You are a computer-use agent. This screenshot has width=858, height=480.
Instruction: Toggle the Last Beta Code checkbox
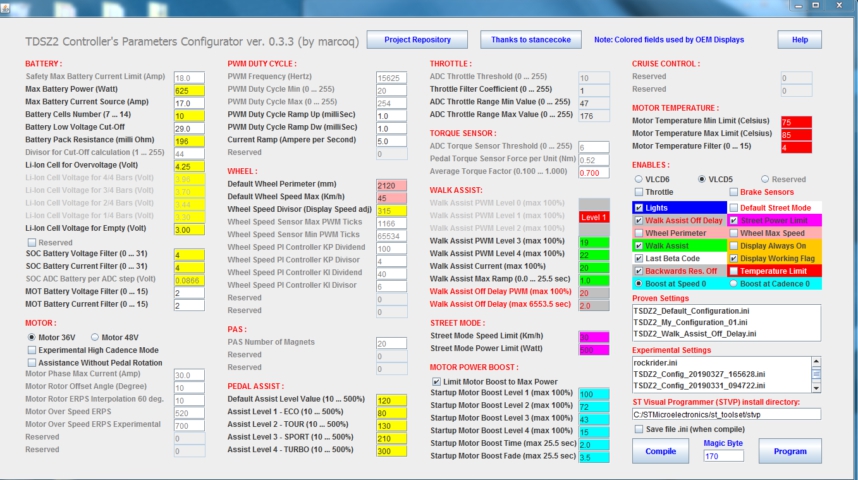(x=639, y=258)
